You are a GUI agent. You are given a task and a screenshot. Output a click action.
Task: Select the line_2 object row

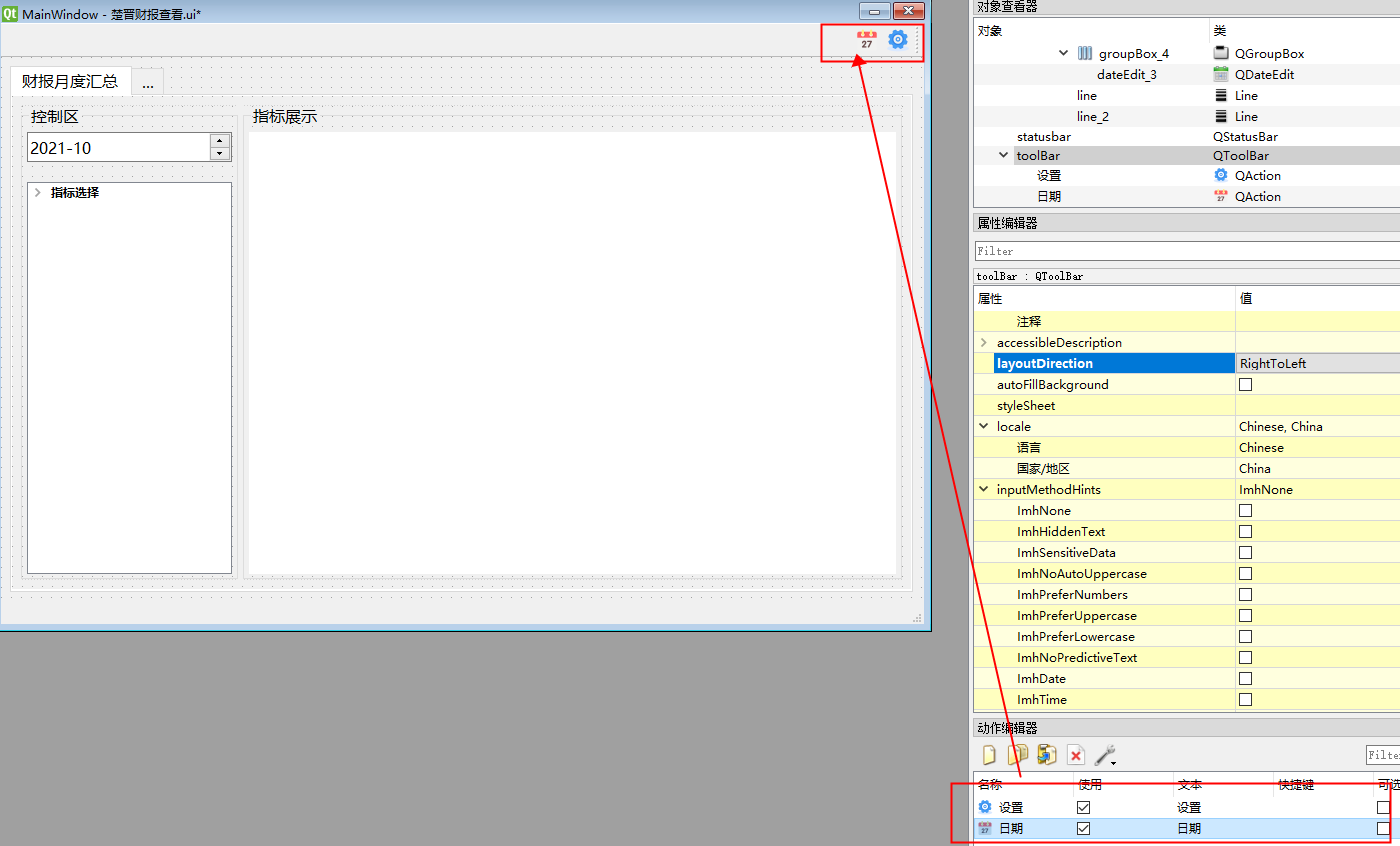1187,116
